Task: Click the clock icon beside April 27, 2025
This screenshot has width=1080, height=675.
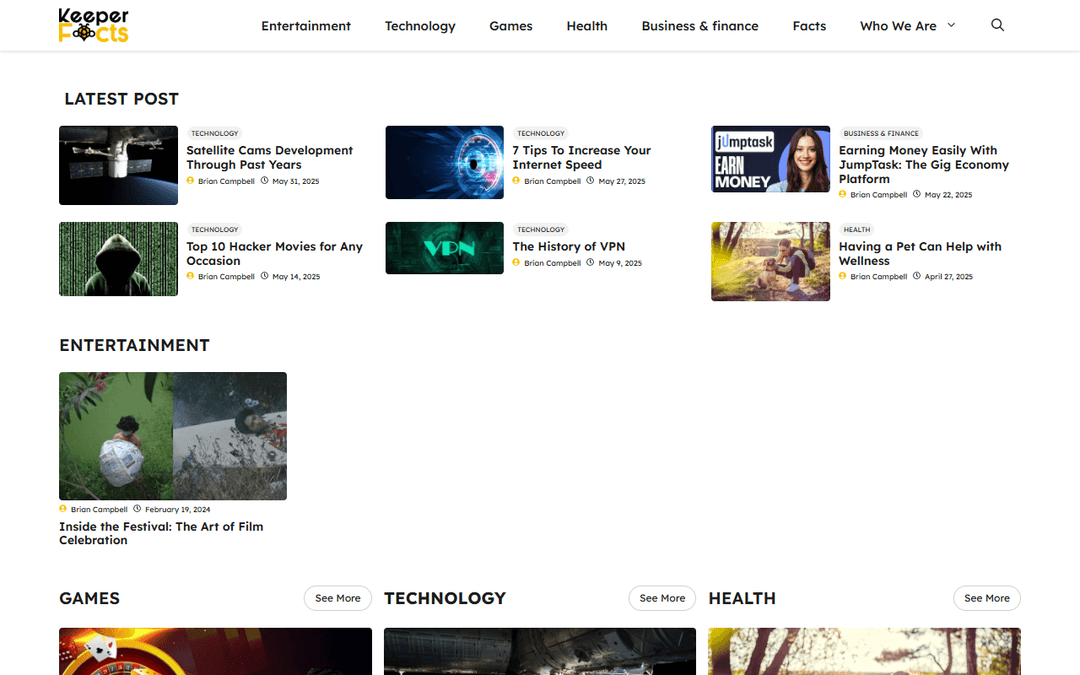Action: [917, 276]
